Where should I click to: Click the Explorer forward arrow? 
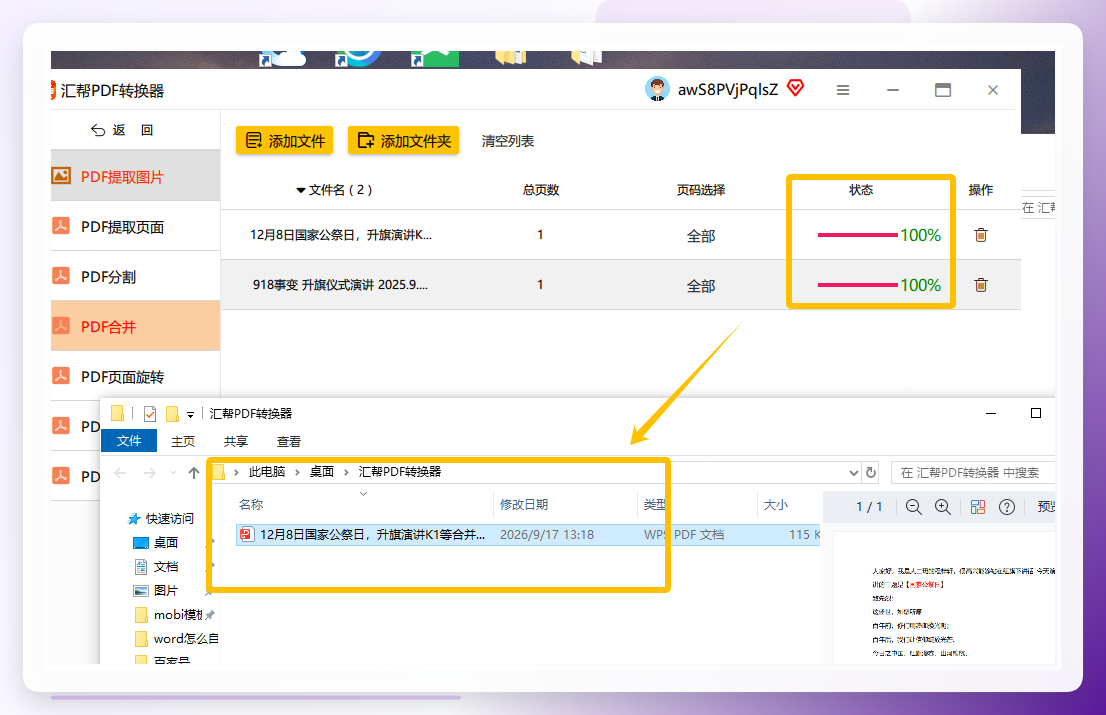[x=150, y=473]
